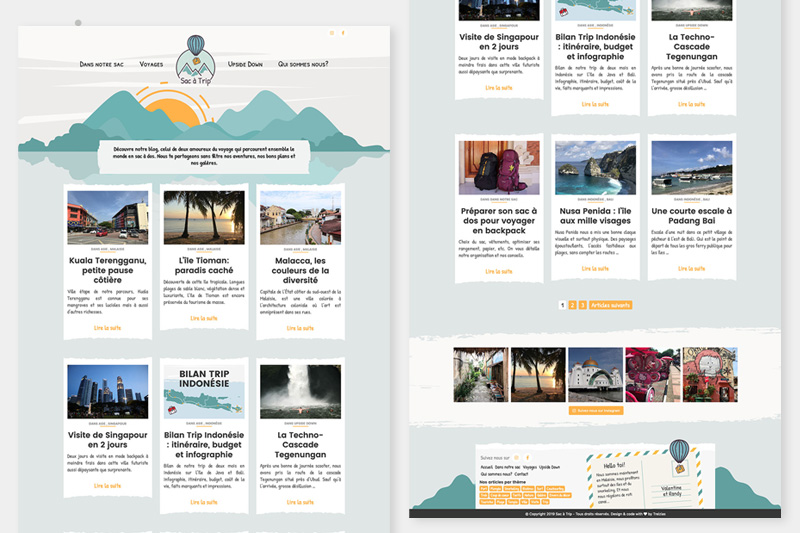Open Une courte escale à Padang Bai title
Image resolution: width=800 pixels, height=533 pixels.
[x=692, y=216]
